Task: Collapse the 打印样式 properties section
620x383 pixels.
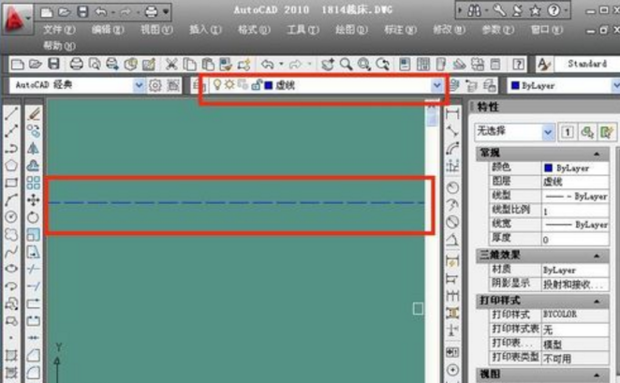Action: [x=597, y=302]
